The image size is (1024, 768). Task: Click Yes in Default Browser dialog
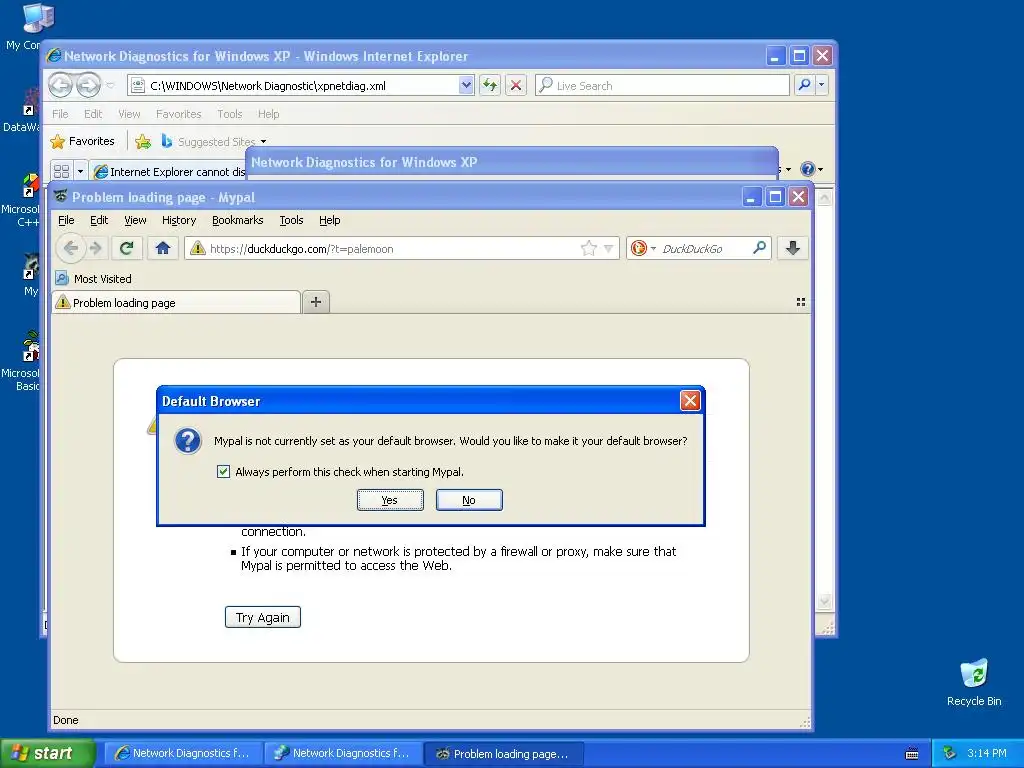coord(390,500)
